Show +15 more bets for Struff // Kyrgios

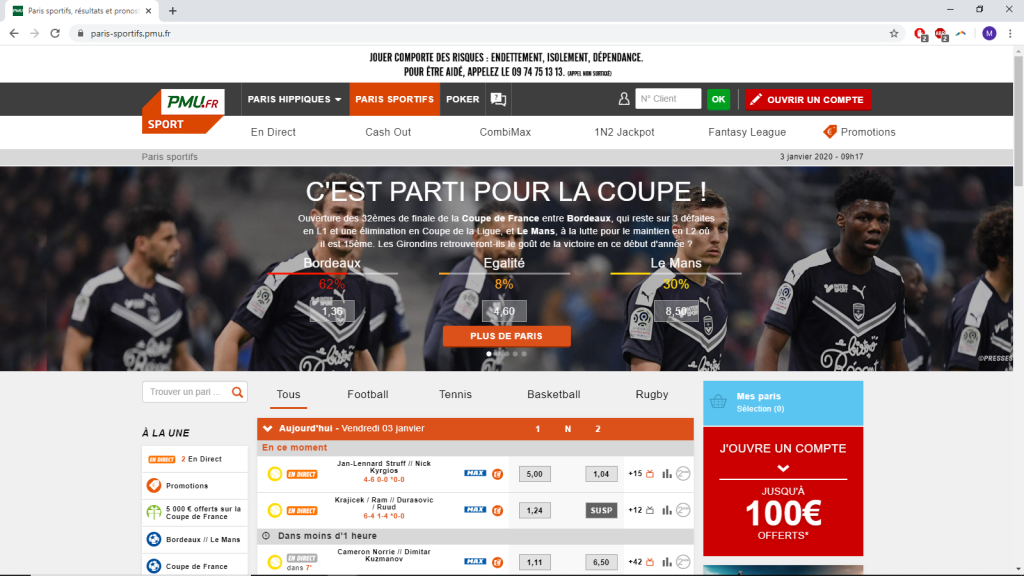coord(635,473)
